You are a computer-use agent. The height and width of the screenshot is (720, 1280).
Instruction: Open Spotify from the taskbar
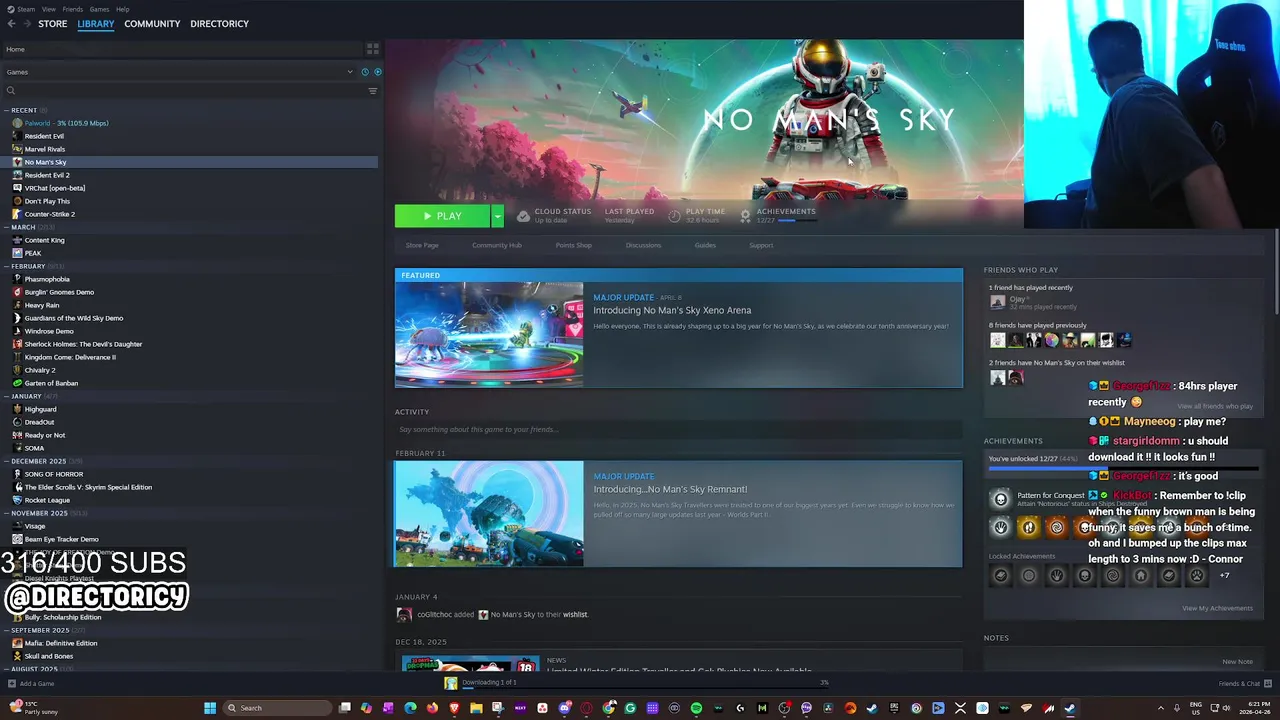(x=696, y=708)
